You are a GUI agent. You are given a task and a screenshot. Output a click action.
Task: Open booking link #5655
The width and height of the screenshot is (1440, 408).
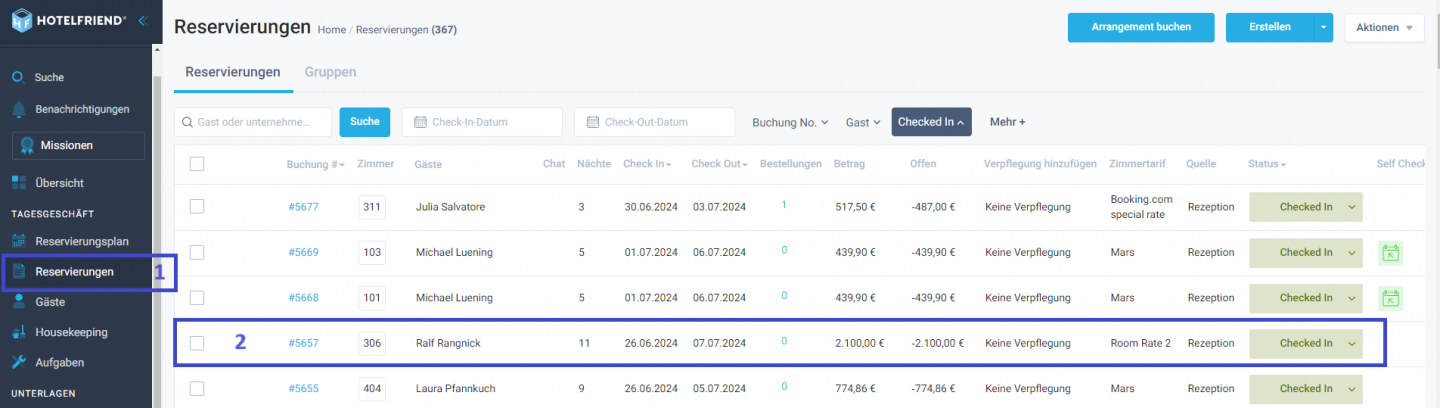(x=303, y=388)
